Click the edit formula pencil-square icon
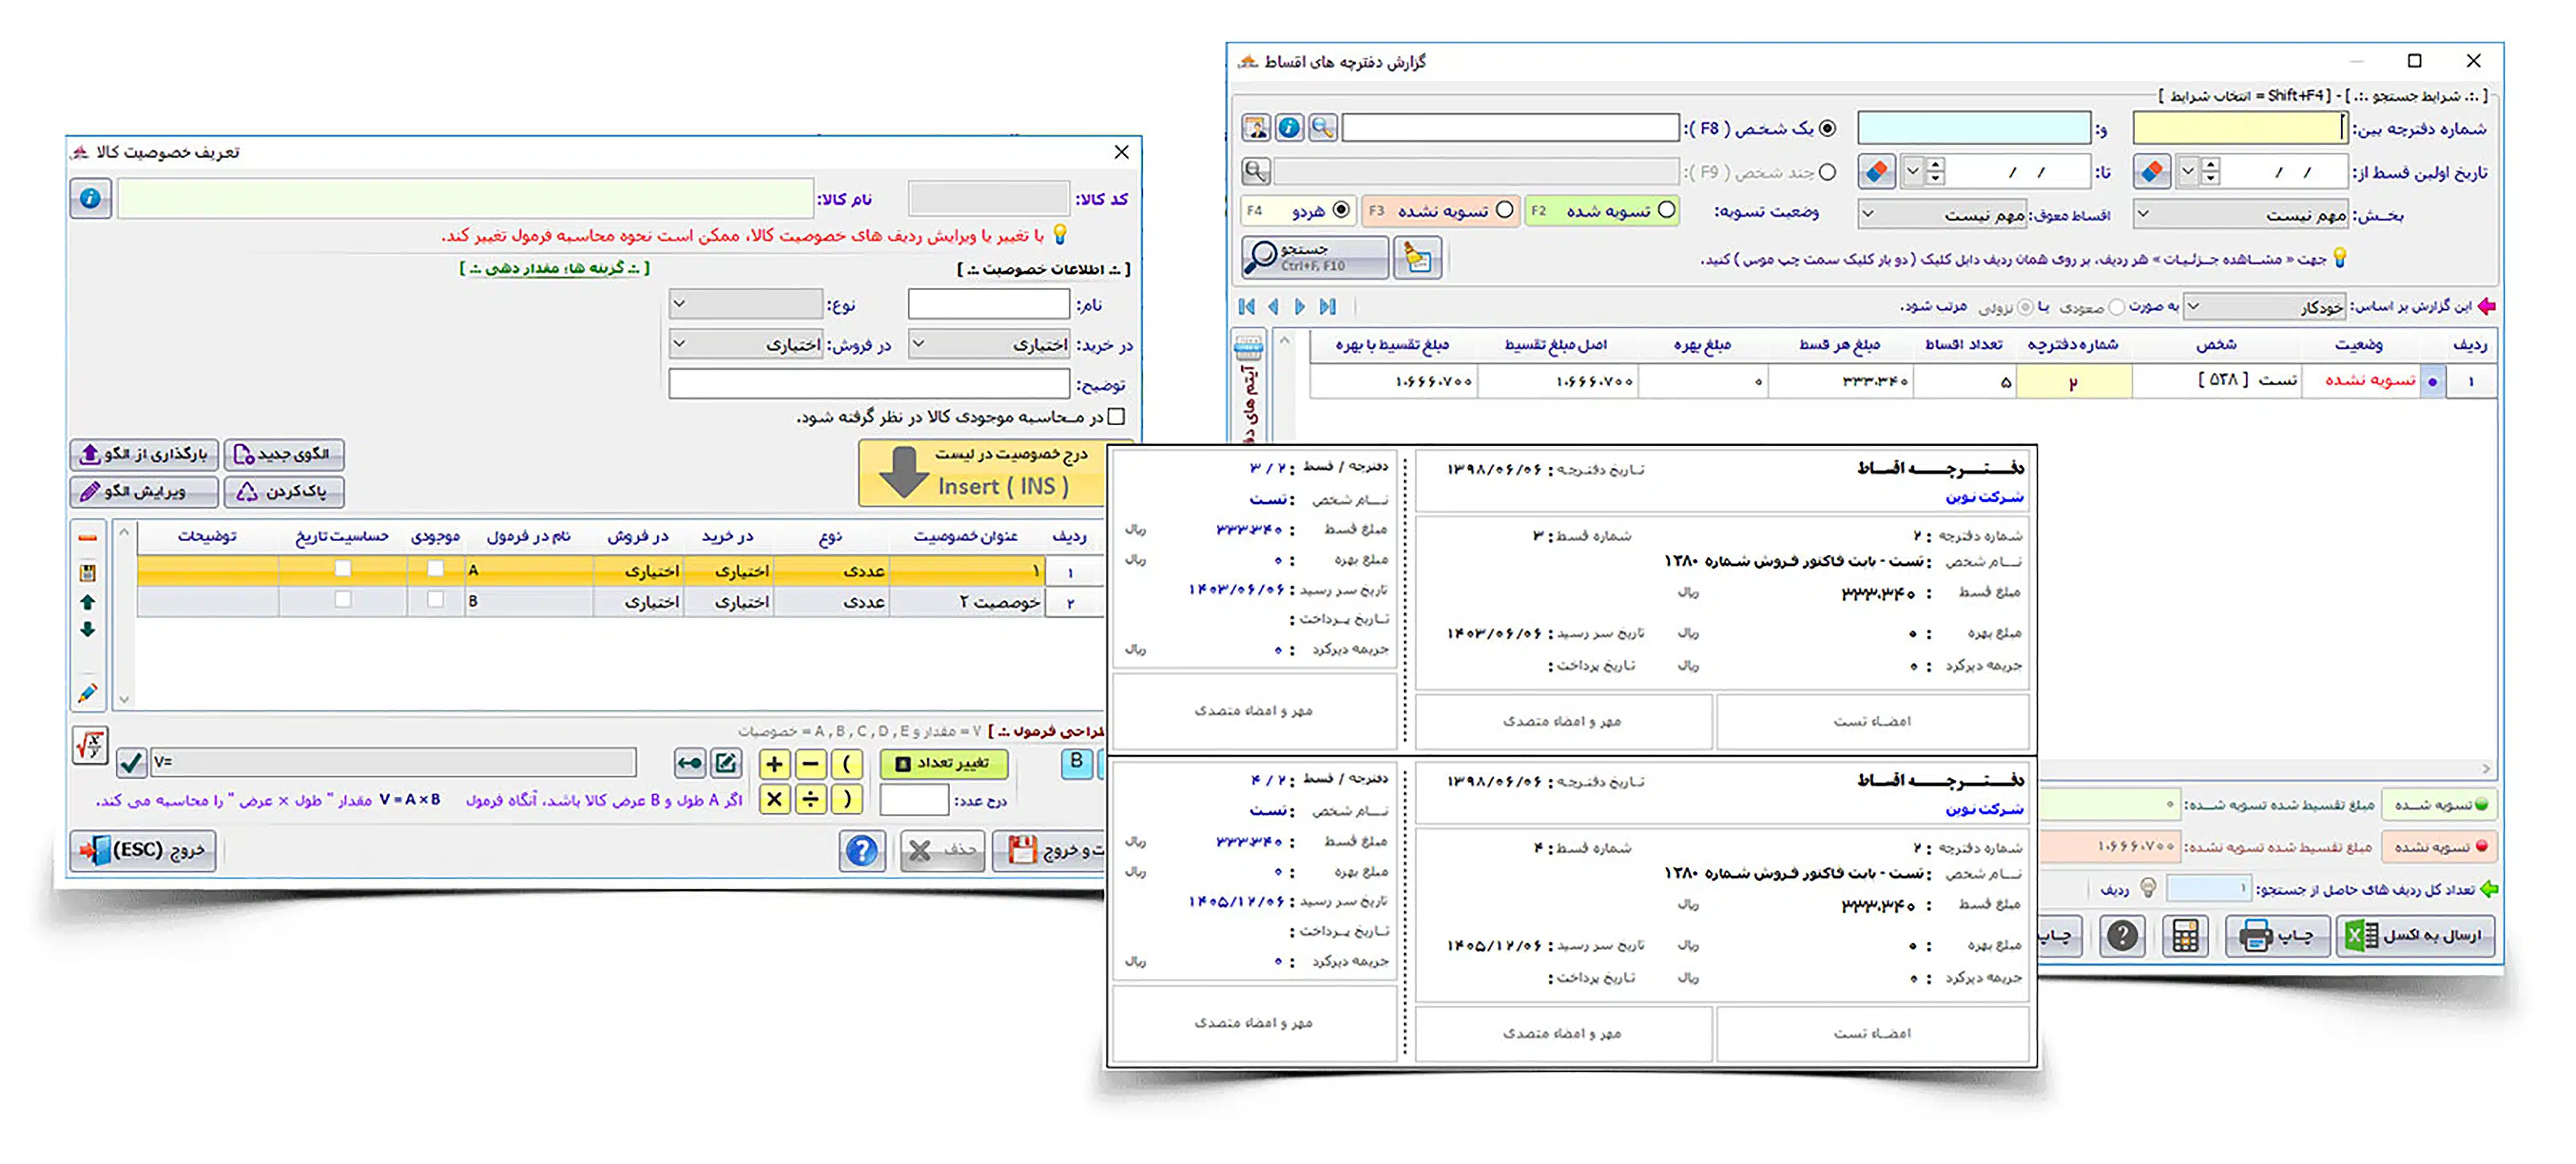The height and width of the screenshot is (1164, 2576). click(726, 764)
